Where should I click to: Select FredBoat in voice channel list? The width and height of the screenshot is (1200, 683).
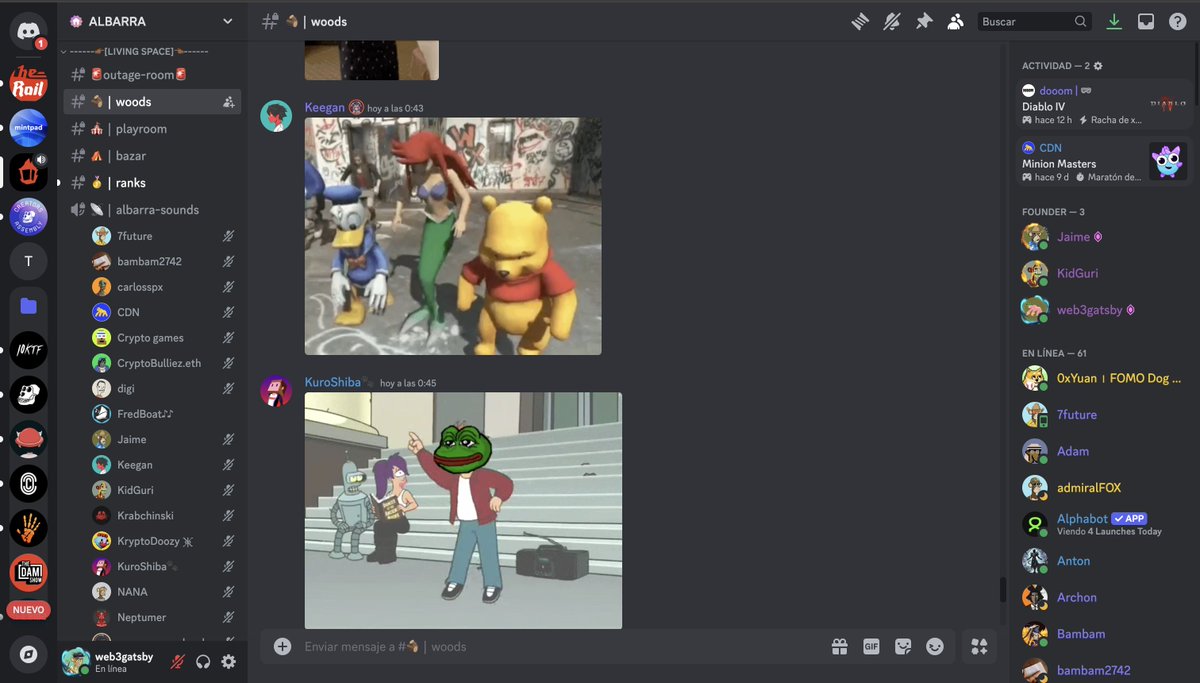click(165, 414)
